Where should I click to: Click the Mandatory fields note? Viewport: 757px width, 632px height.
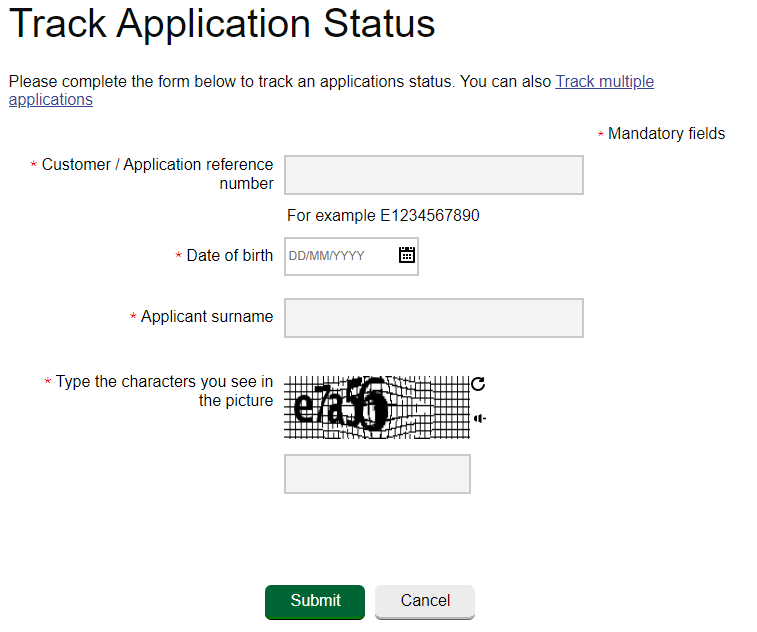click(x=666, y=134)
